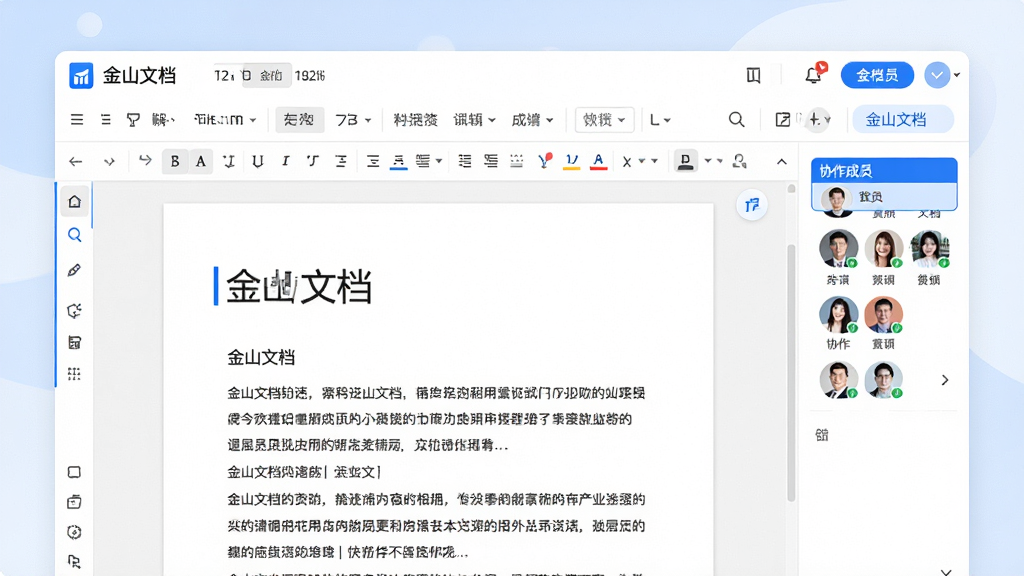
Task: Click the target circle icon in left sidebar
Action: tap(74, 532)
